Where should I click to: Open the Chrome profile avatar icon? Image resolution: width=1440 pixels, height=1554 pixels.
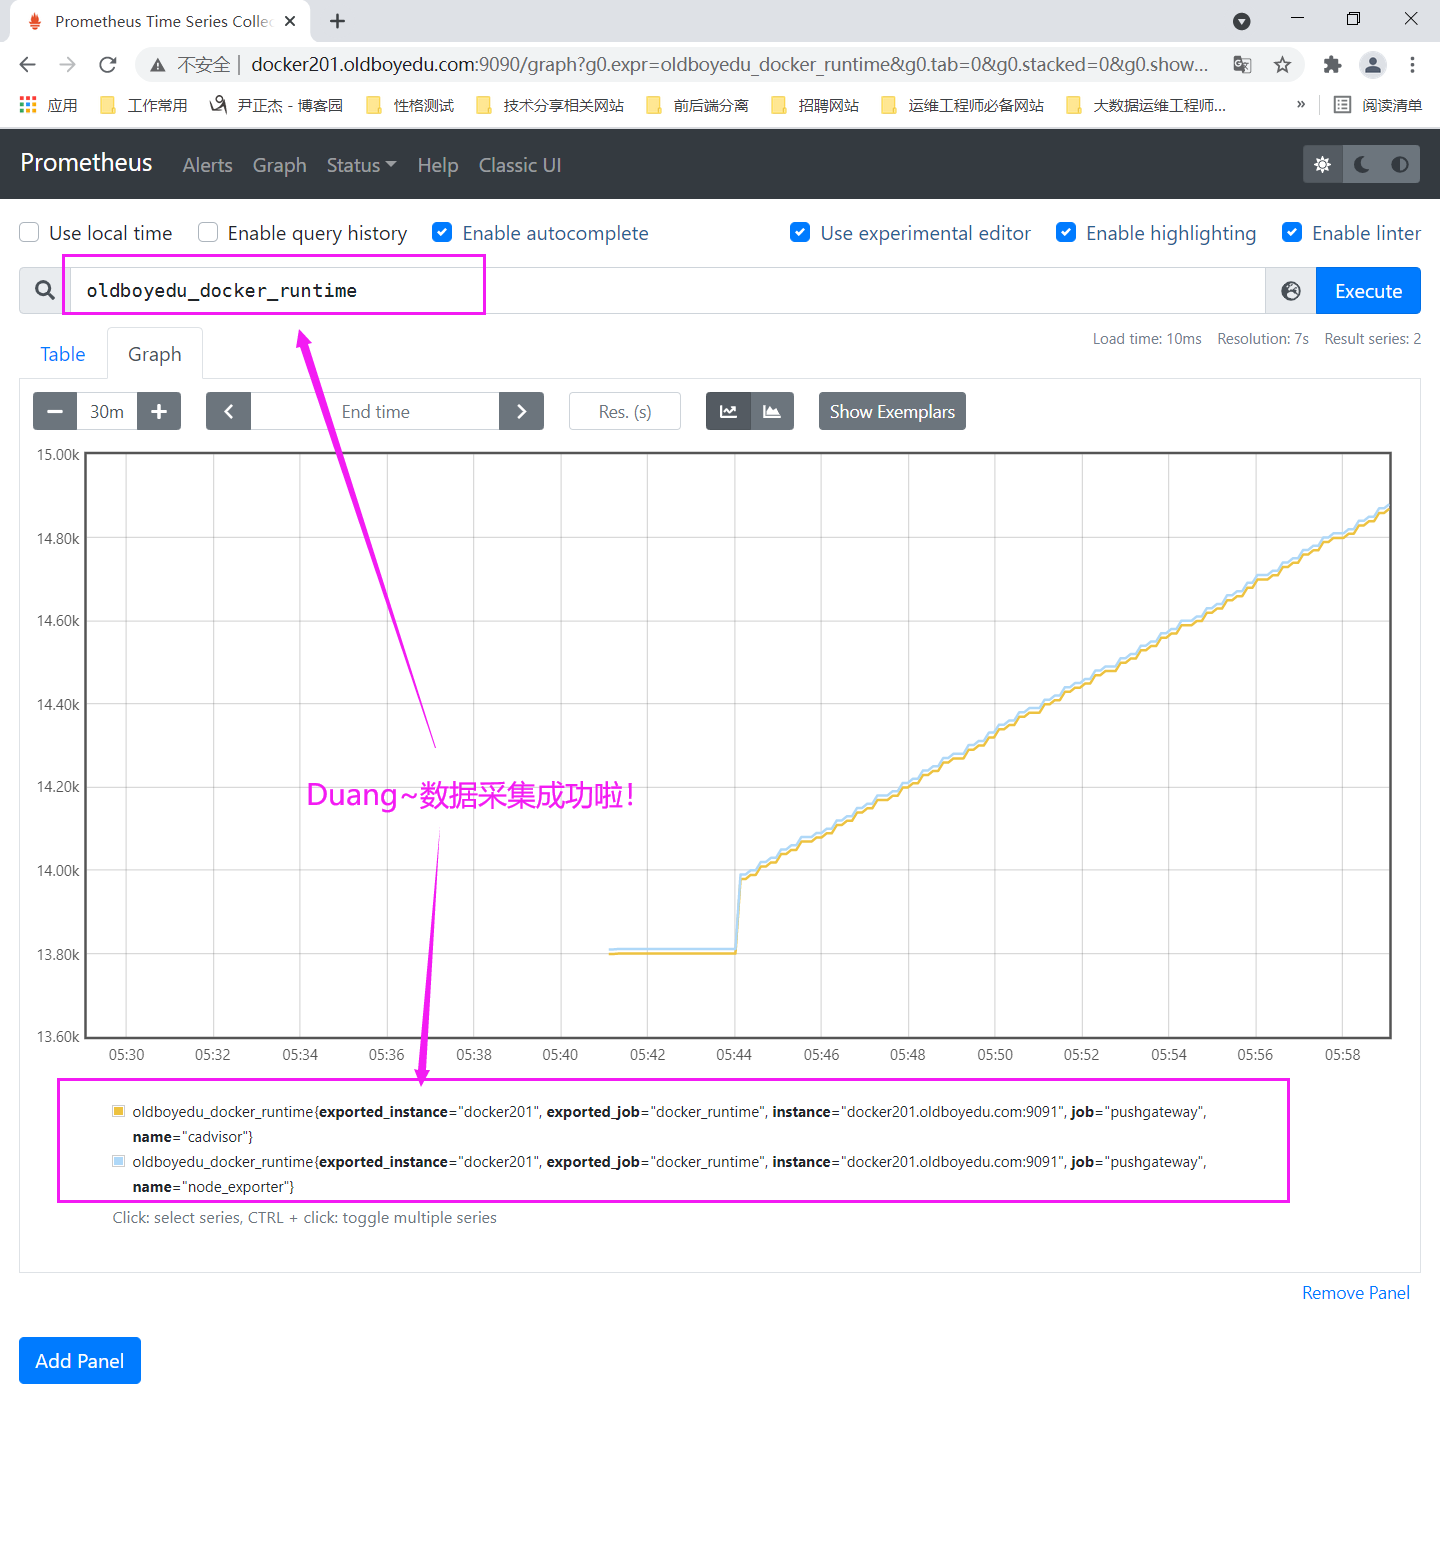click(x=1373, y=64)
